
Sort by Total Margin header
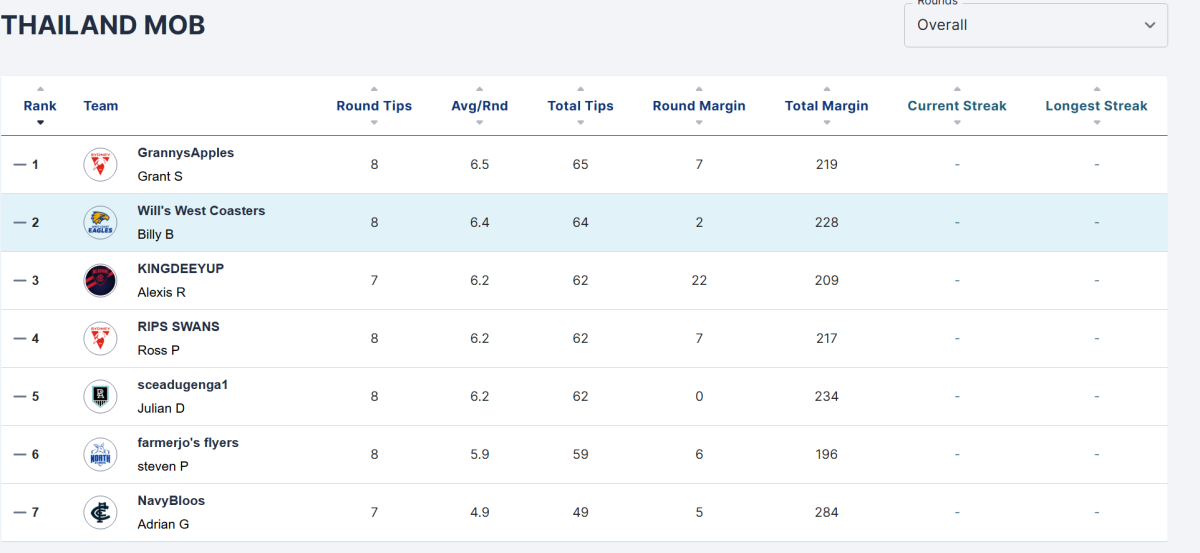point(827,106)
